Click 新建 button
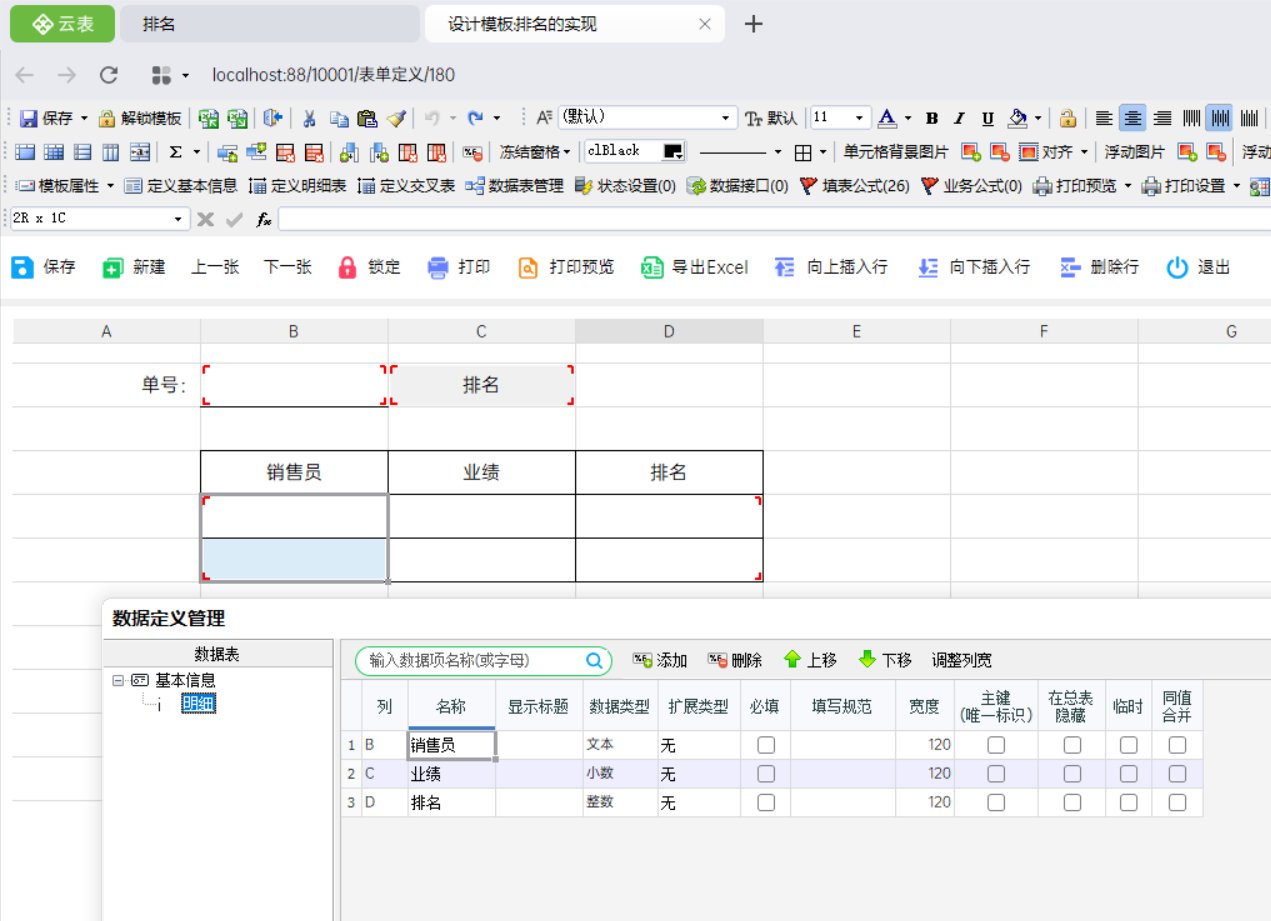 coord(134,267)
